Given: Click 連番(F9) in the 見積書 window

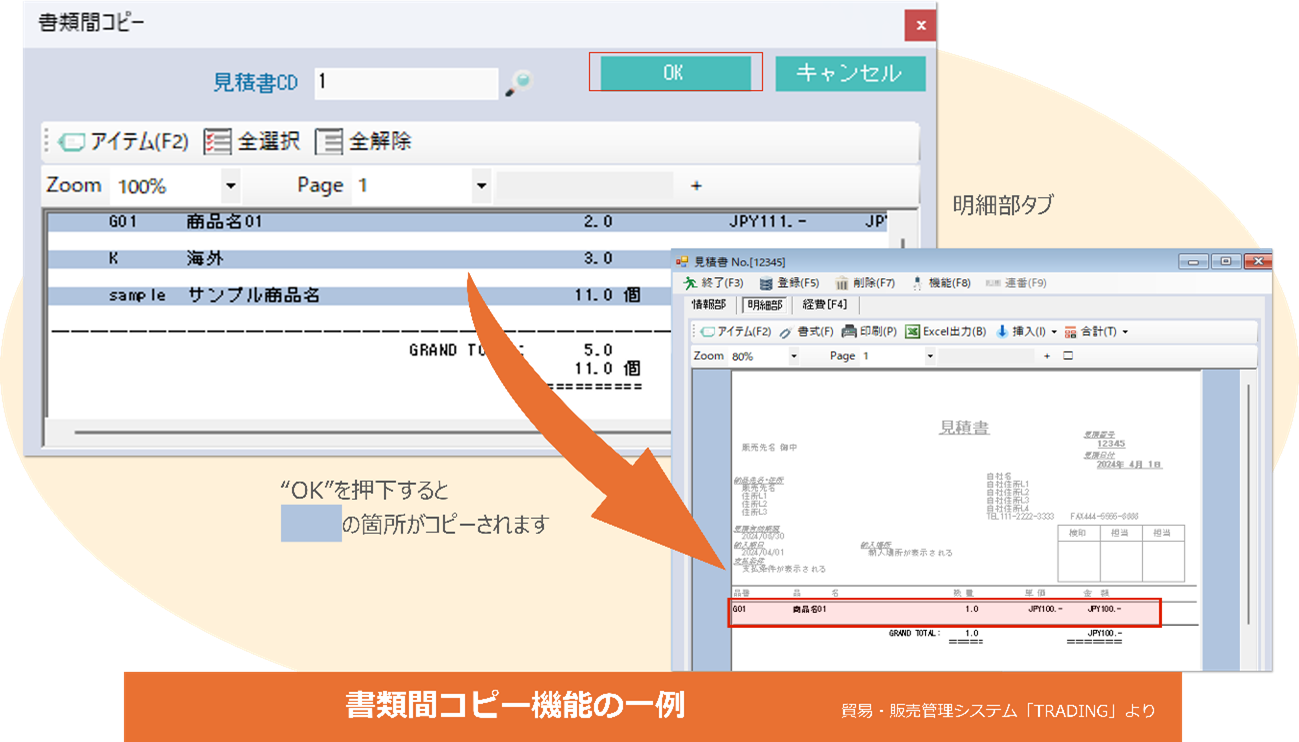Looking at the screenshot, I should (x=1016, y=283).
